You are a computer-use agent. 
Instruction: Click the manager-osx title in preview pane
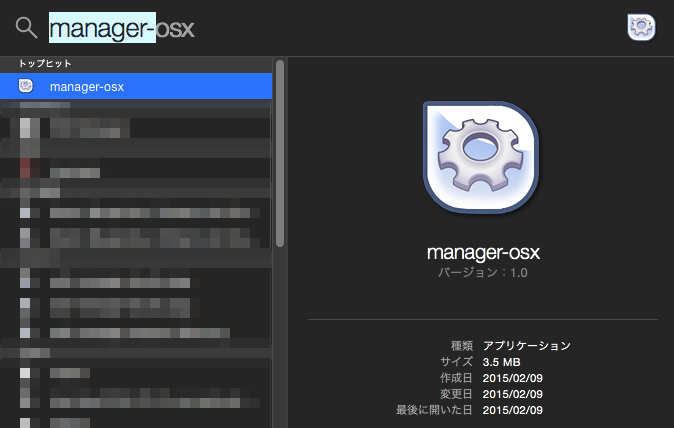point(483,252)
